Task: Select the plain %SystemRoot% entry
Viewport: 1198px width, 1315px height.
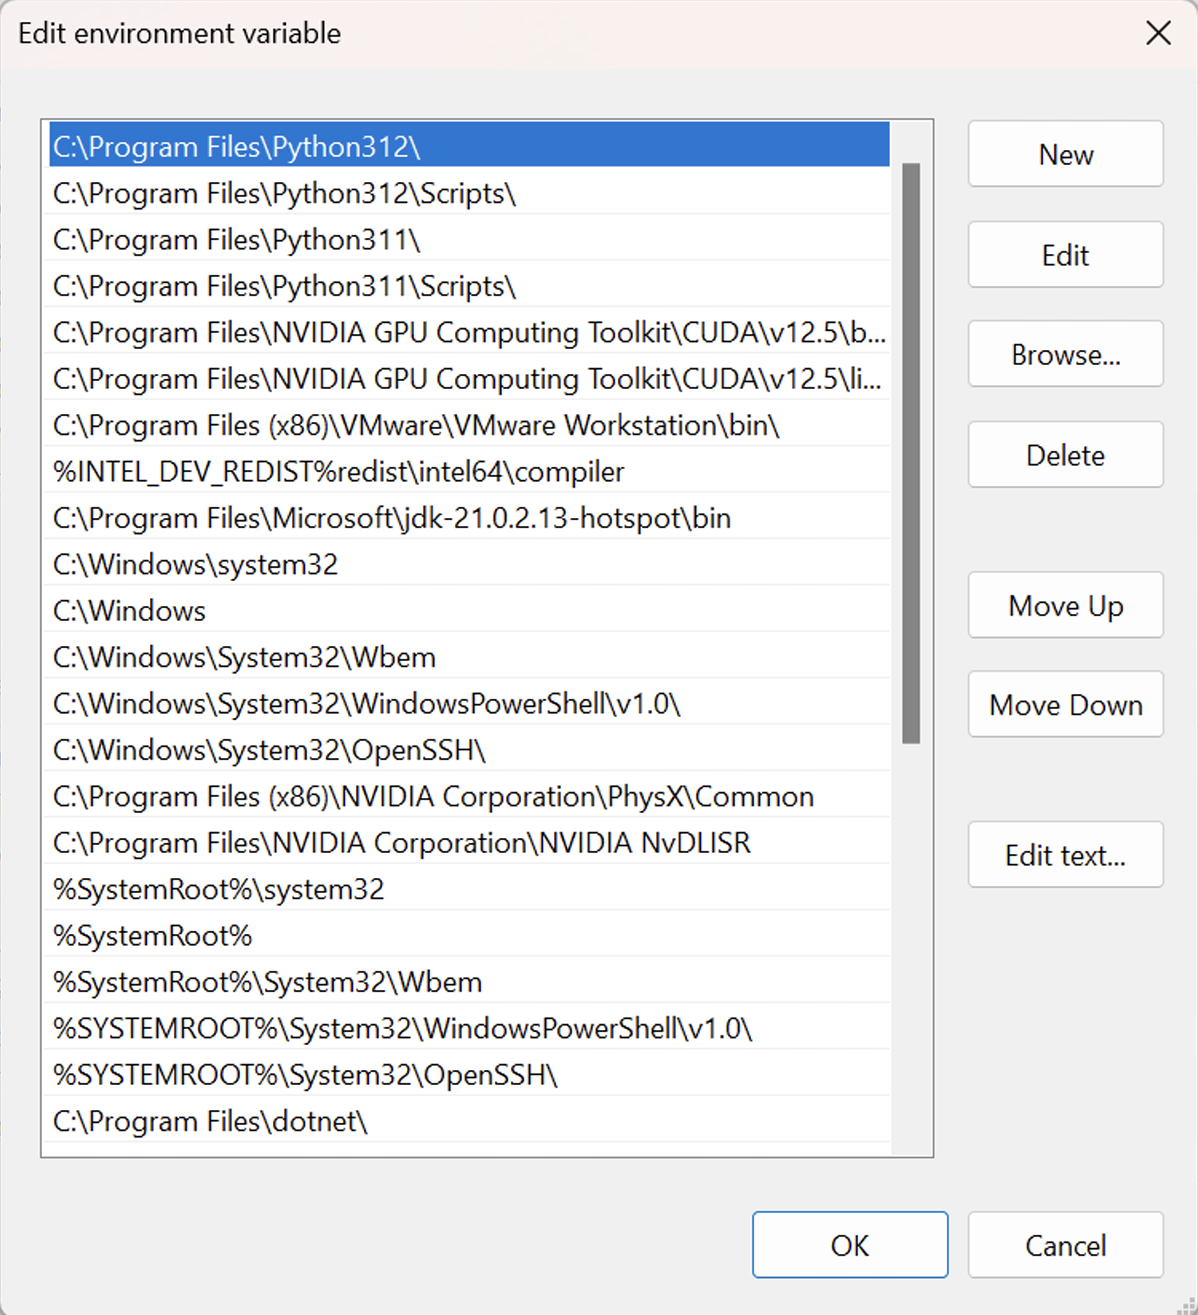Action: coord(469,935)
